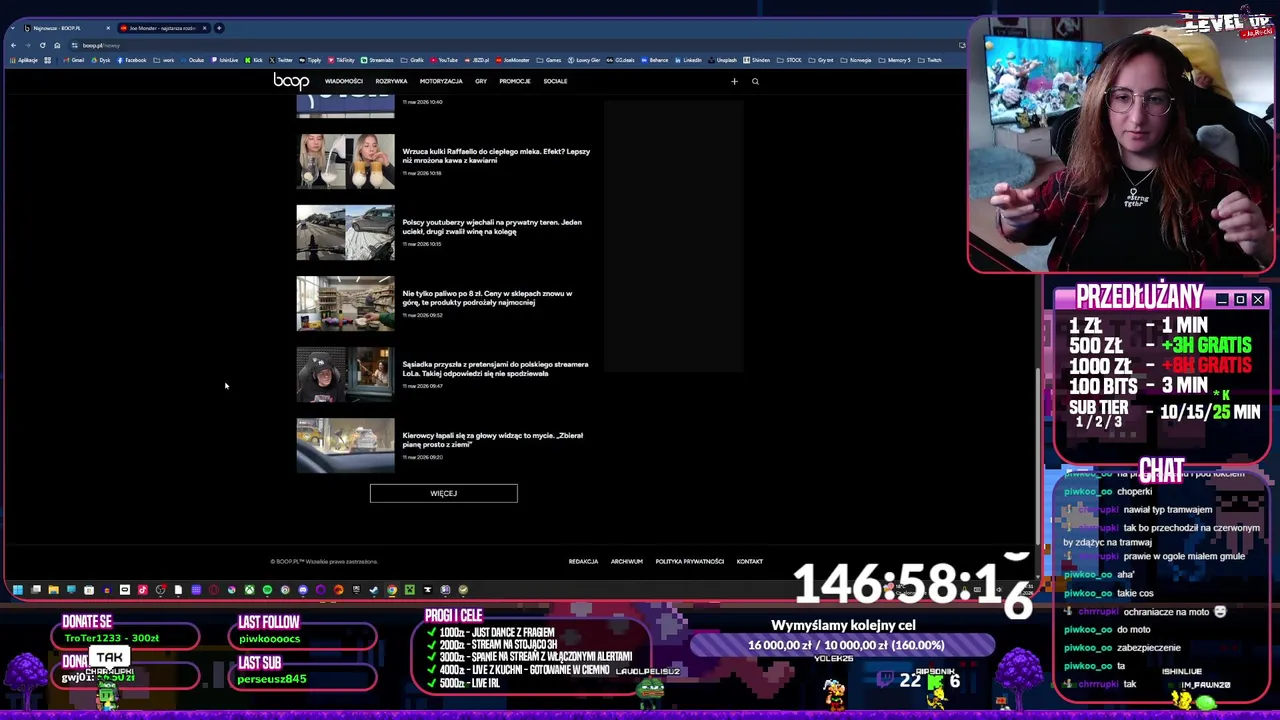Open the YouTube bookmark
The height and width of the screenshot is (720, 1280).
[x=444, y=60]
